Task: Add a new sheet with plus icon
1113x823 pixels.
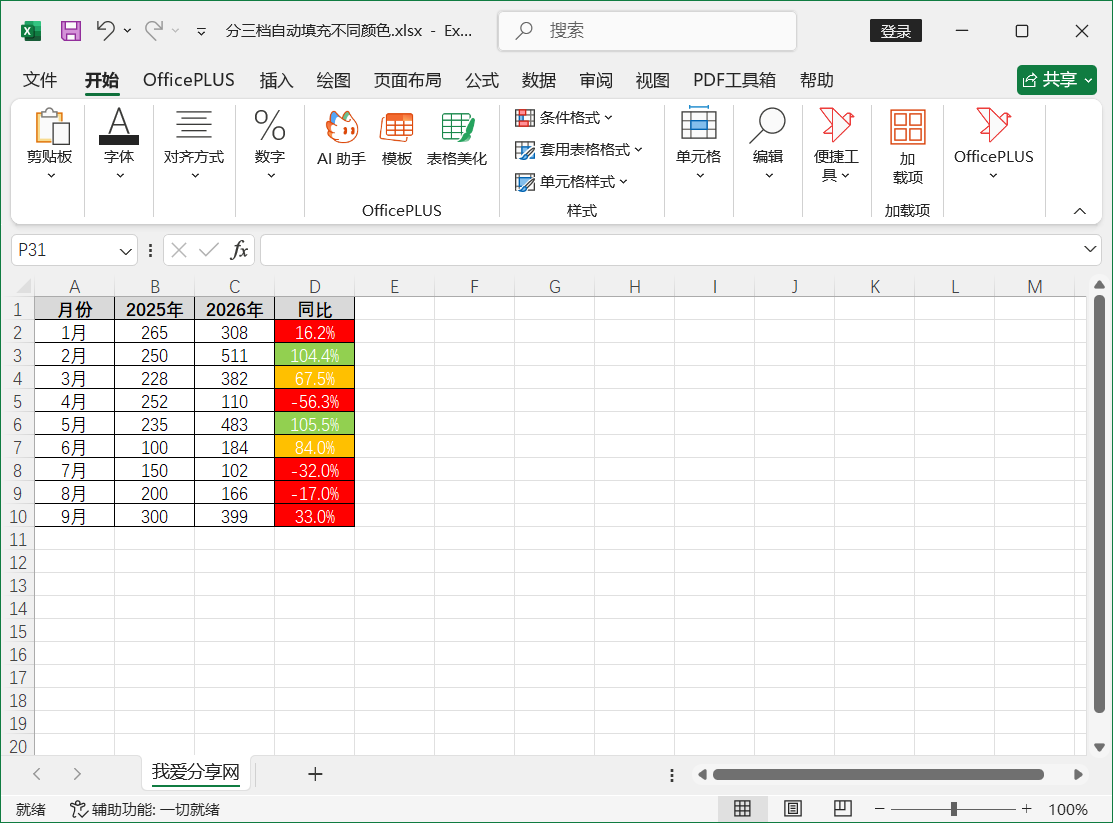Action: pos(315,774)
